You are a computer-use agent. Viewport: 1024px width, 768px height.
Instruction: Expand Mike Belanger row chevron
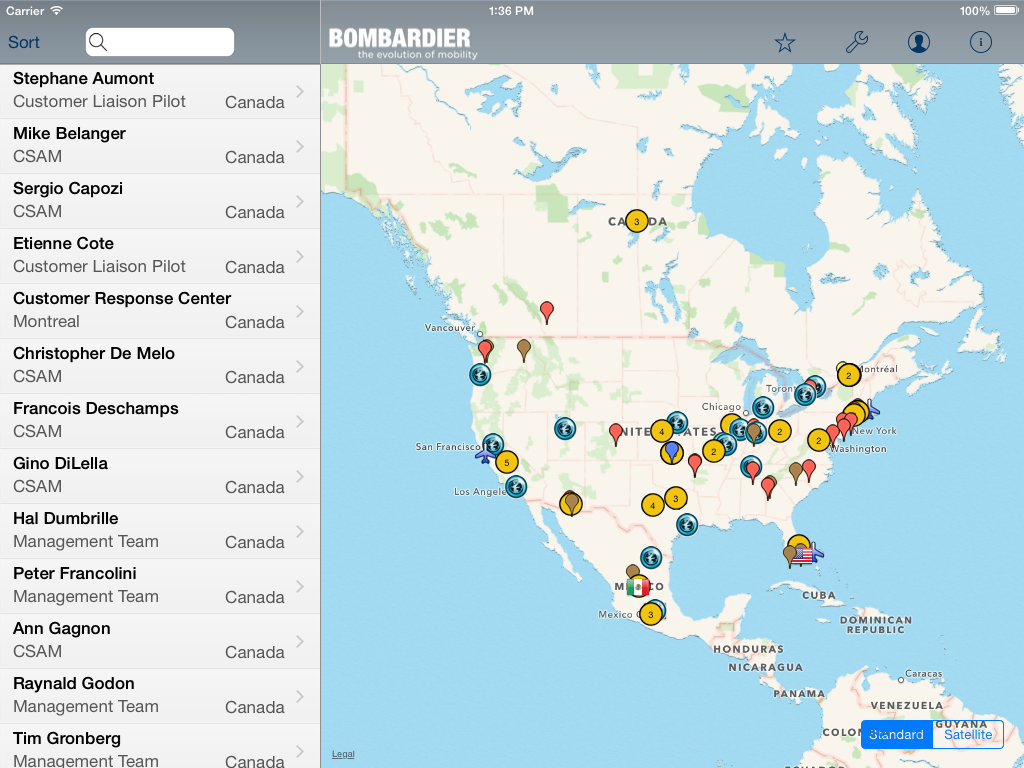coord(300,146)
